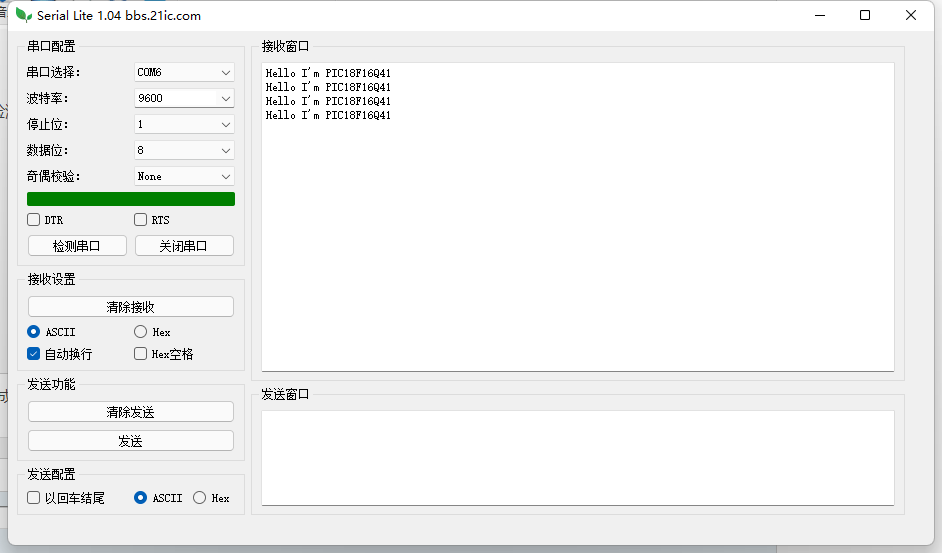Select Hex send mode radio button
This screenshot has height=553, width=942.
(x=199, y=498)
